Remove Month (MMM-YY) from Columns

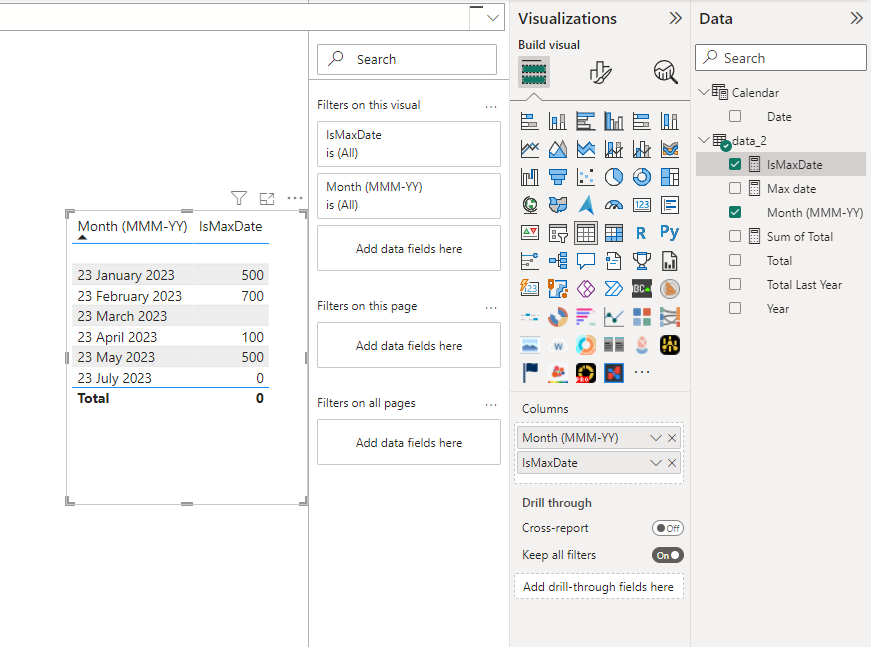(672, 438)
